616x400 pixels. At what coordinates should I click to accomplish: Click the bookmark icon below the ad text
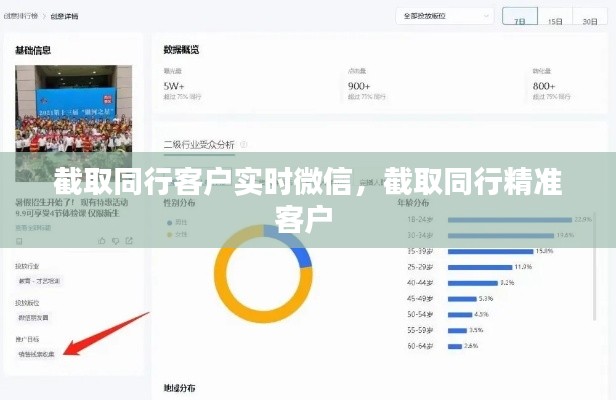click(x=19, y=240)
